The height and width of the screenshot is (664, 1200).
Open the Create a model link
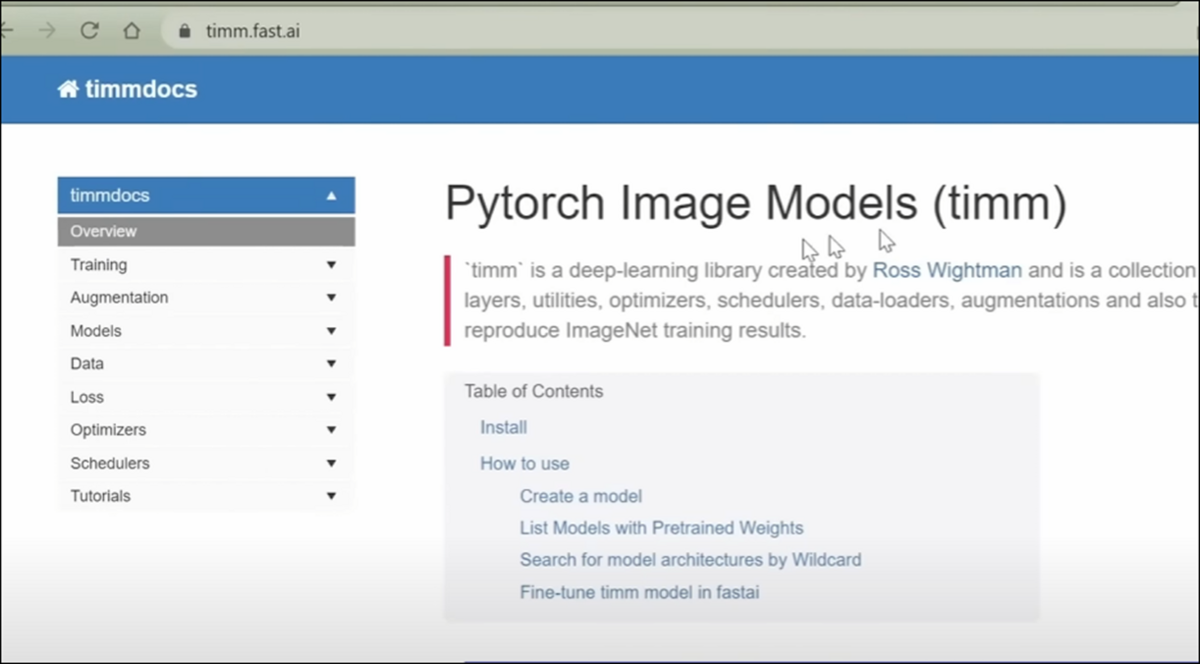tap(580, 496)
